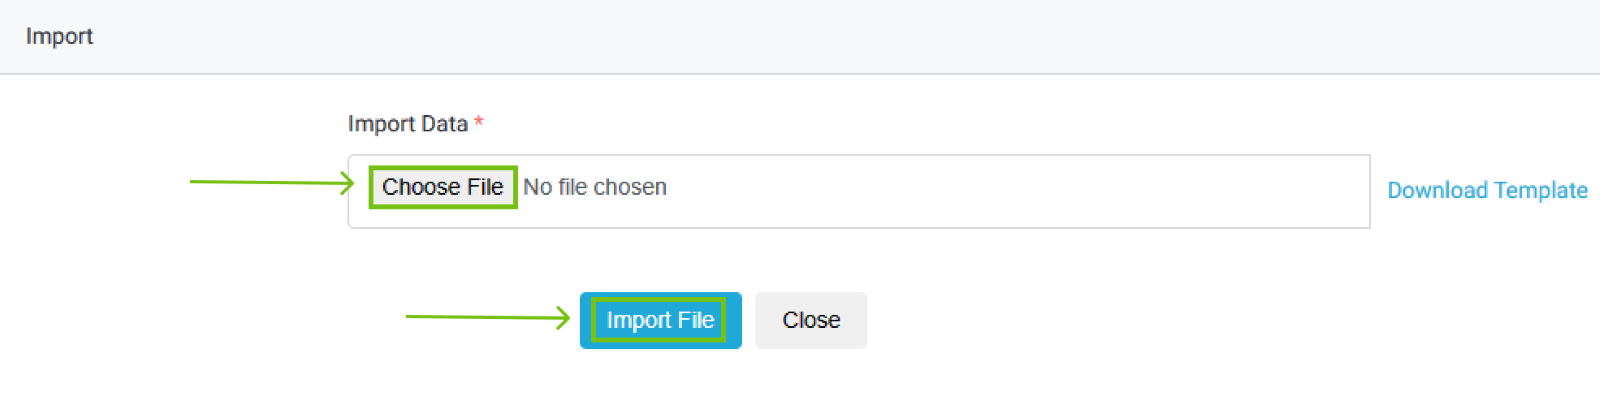Open the Download Template link
1600x401 pixels.
pyautogui.click(x=1487, y=190)
